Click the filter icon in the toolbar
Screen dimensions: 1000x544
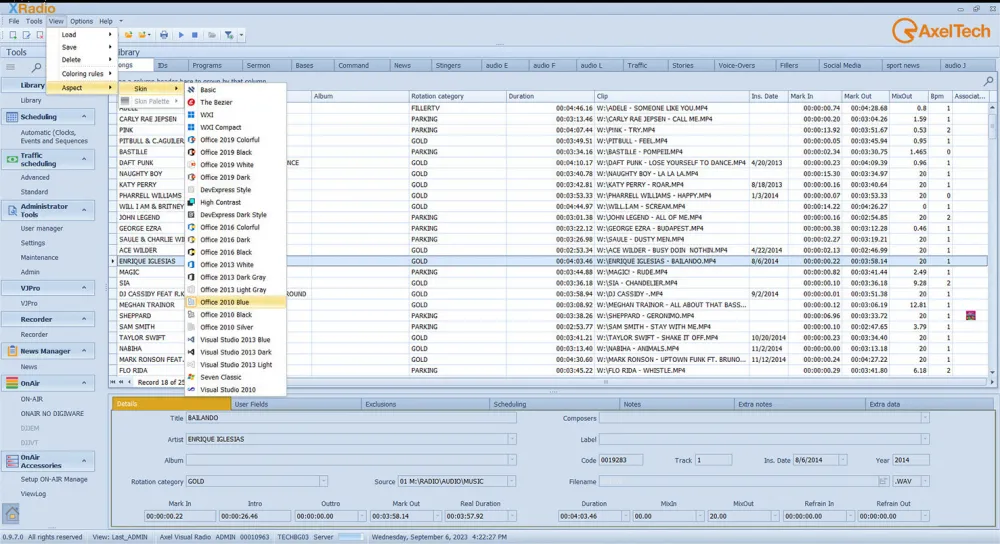tap(230, 35)
